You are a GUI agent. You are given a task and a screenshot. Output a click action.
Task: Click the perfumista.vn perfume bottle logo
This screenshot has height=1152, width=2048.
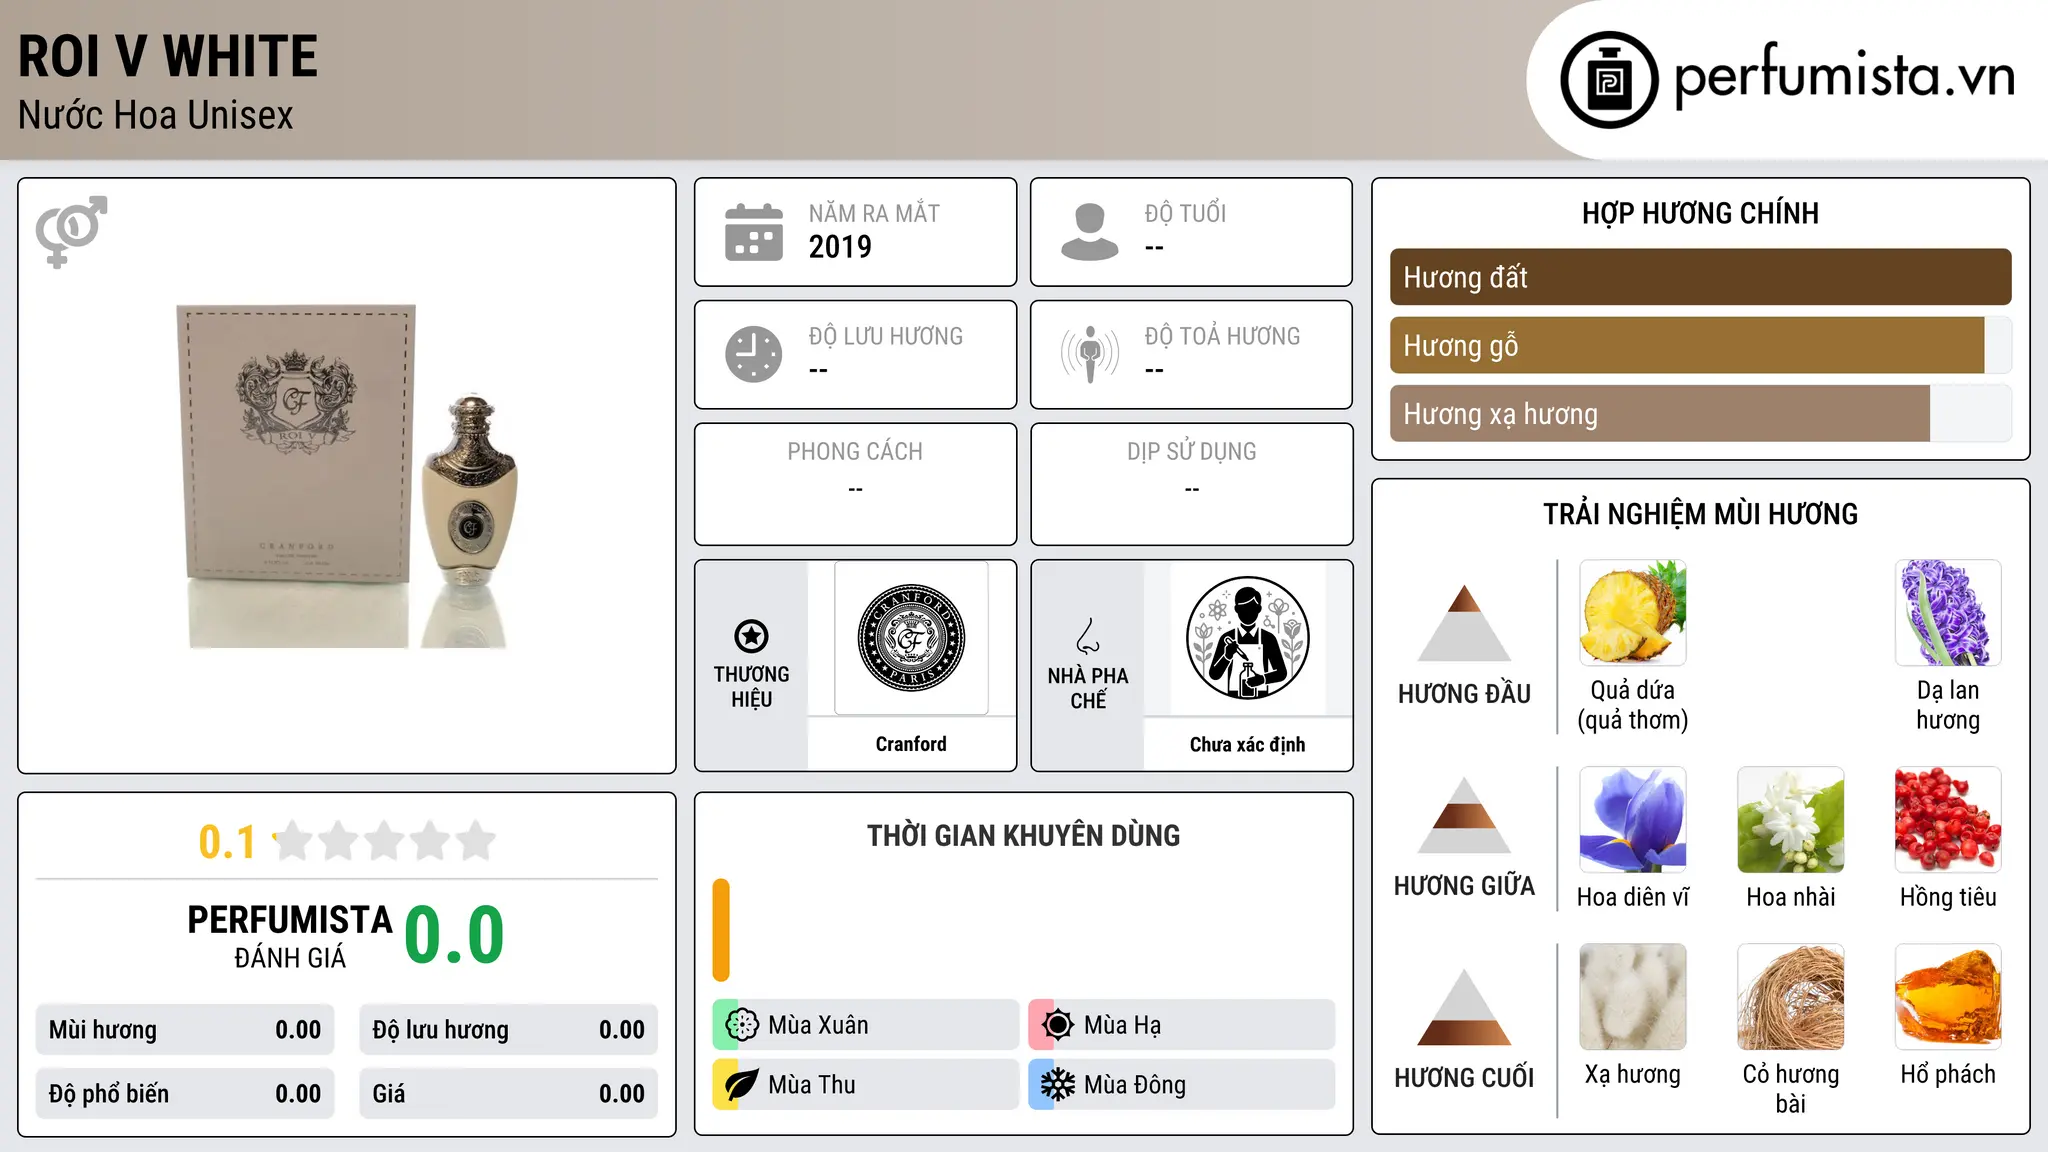coord(1609,80)
